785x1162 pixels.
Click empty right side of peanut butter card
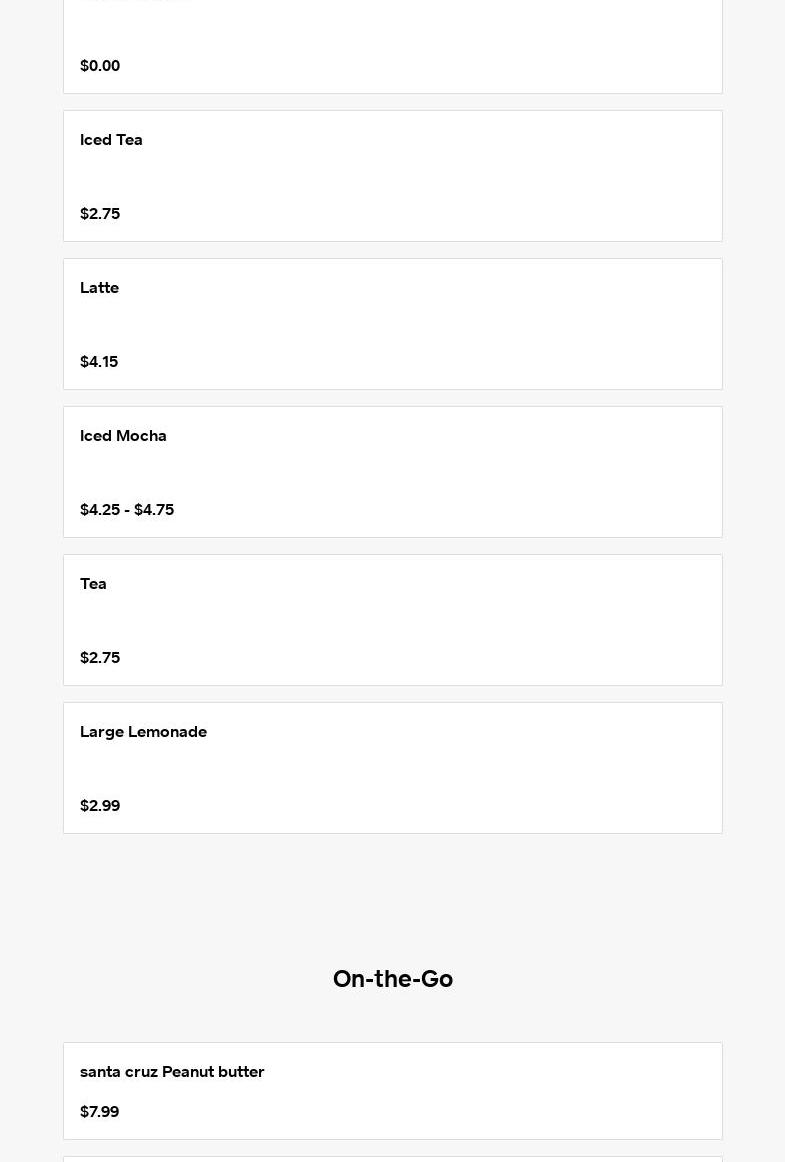(x=550, y=1091)
